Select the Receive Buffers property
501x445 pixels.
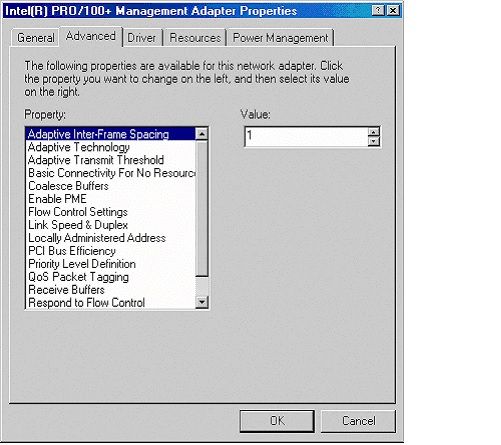[x=111, y=290]
